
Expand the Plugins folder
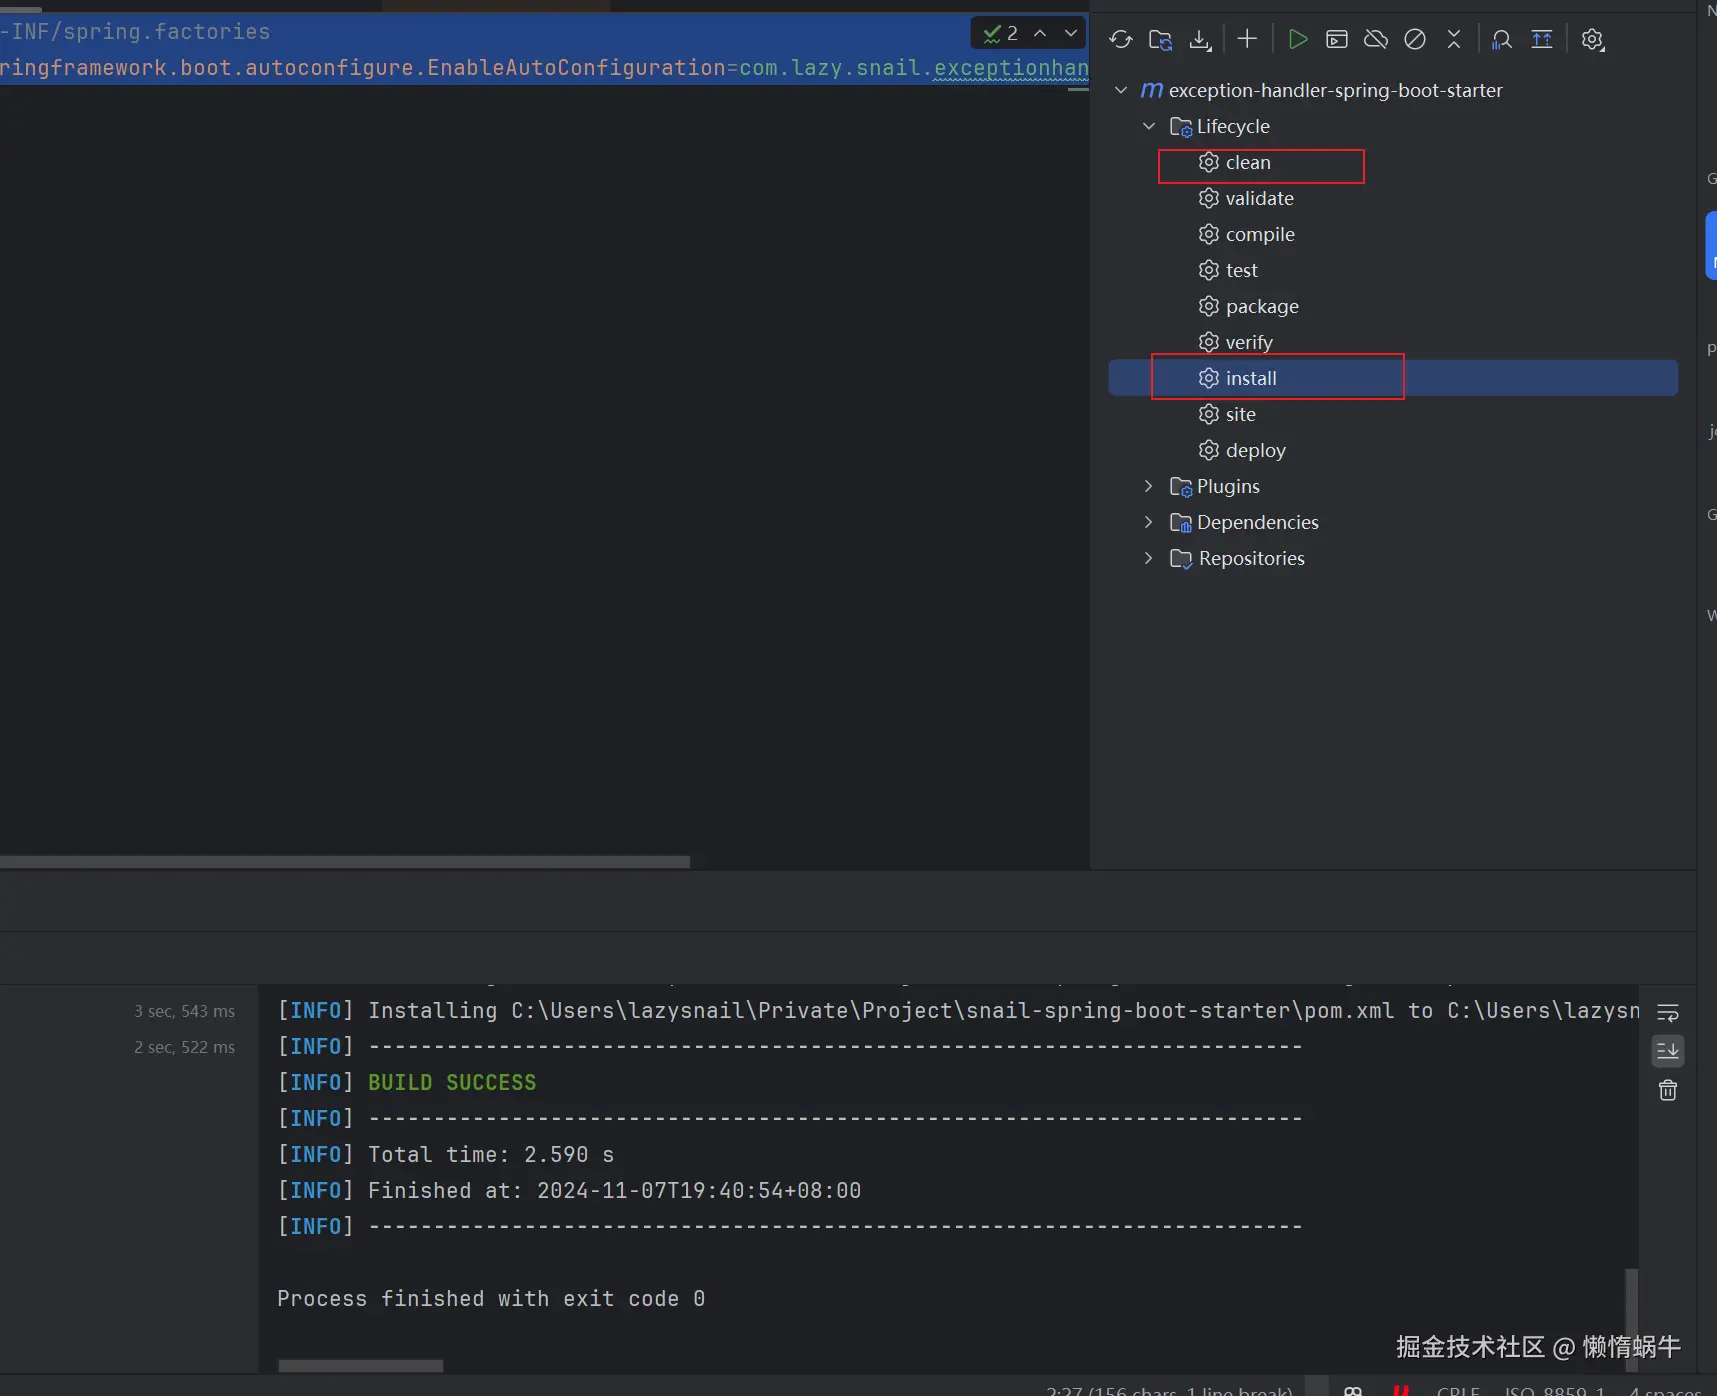point(1149,486)
